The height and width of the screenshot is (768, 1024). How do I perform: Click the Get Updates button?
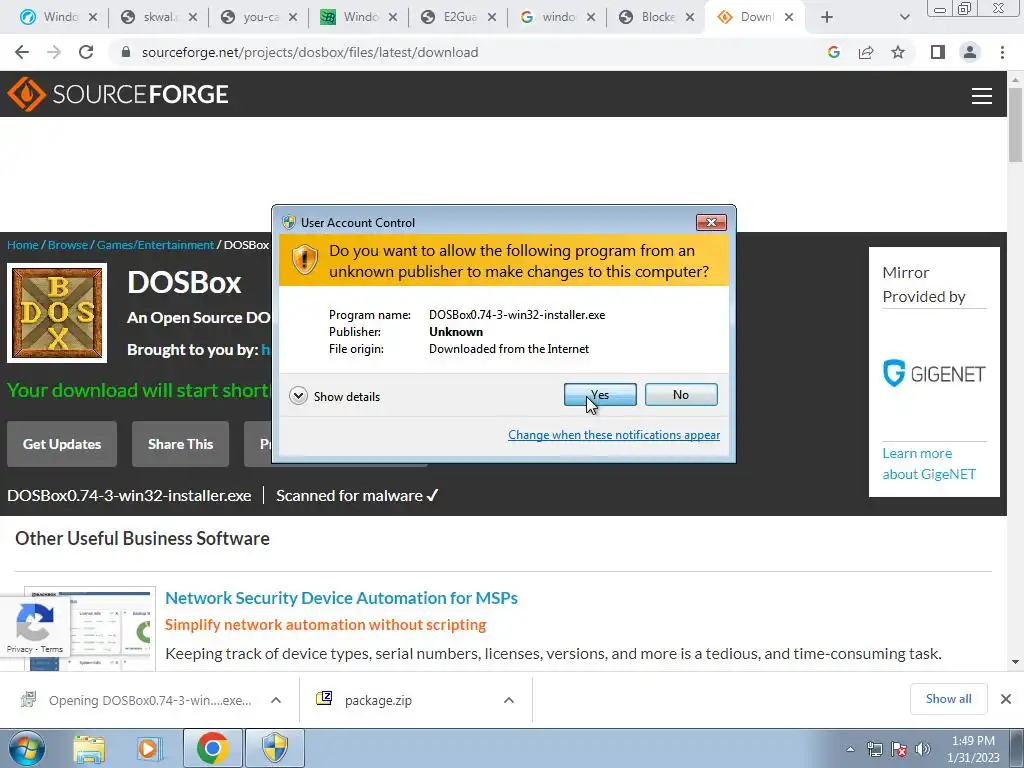(x=62, y=444)
